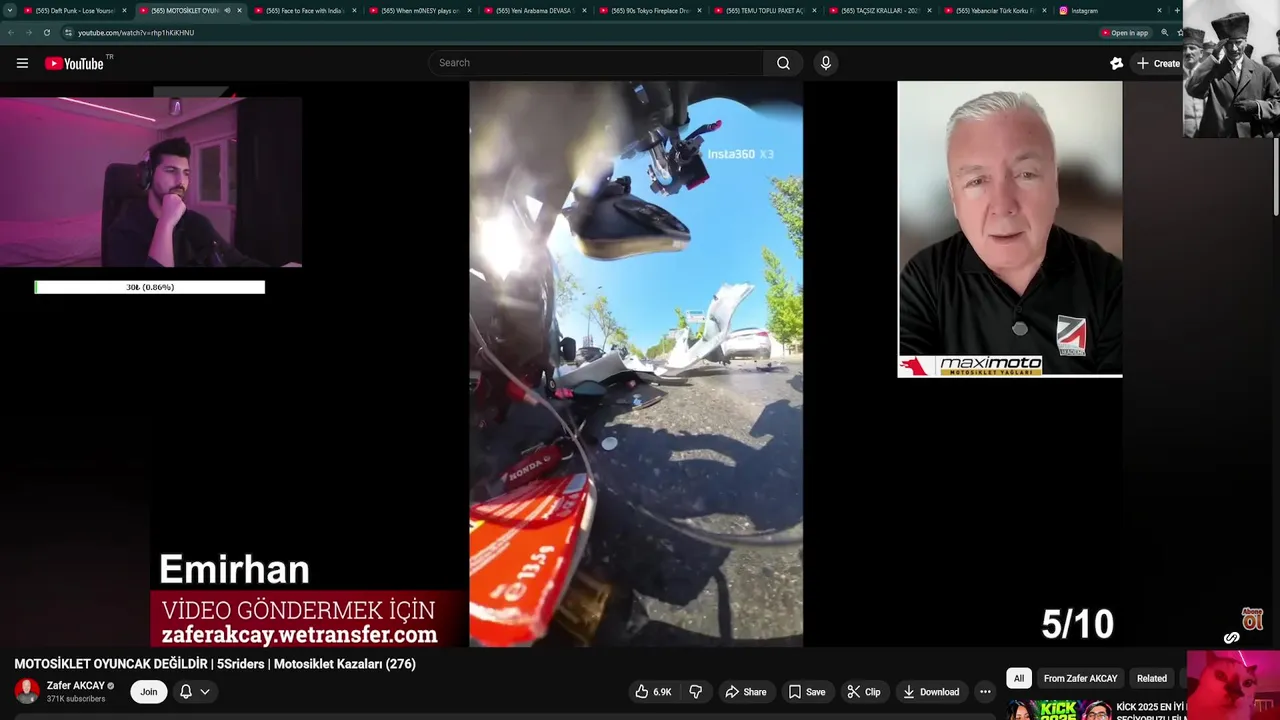
Task: Dislike the video
Action: [696, 692]
